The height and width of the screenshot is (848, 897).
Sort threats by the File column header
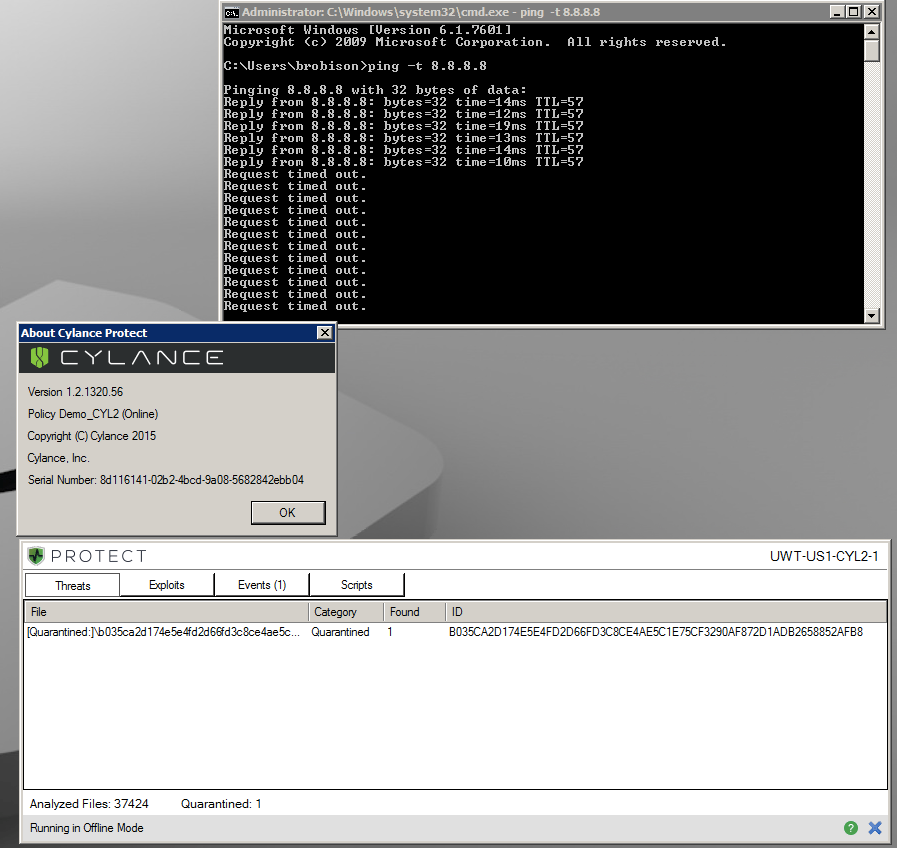coord(166,612)
